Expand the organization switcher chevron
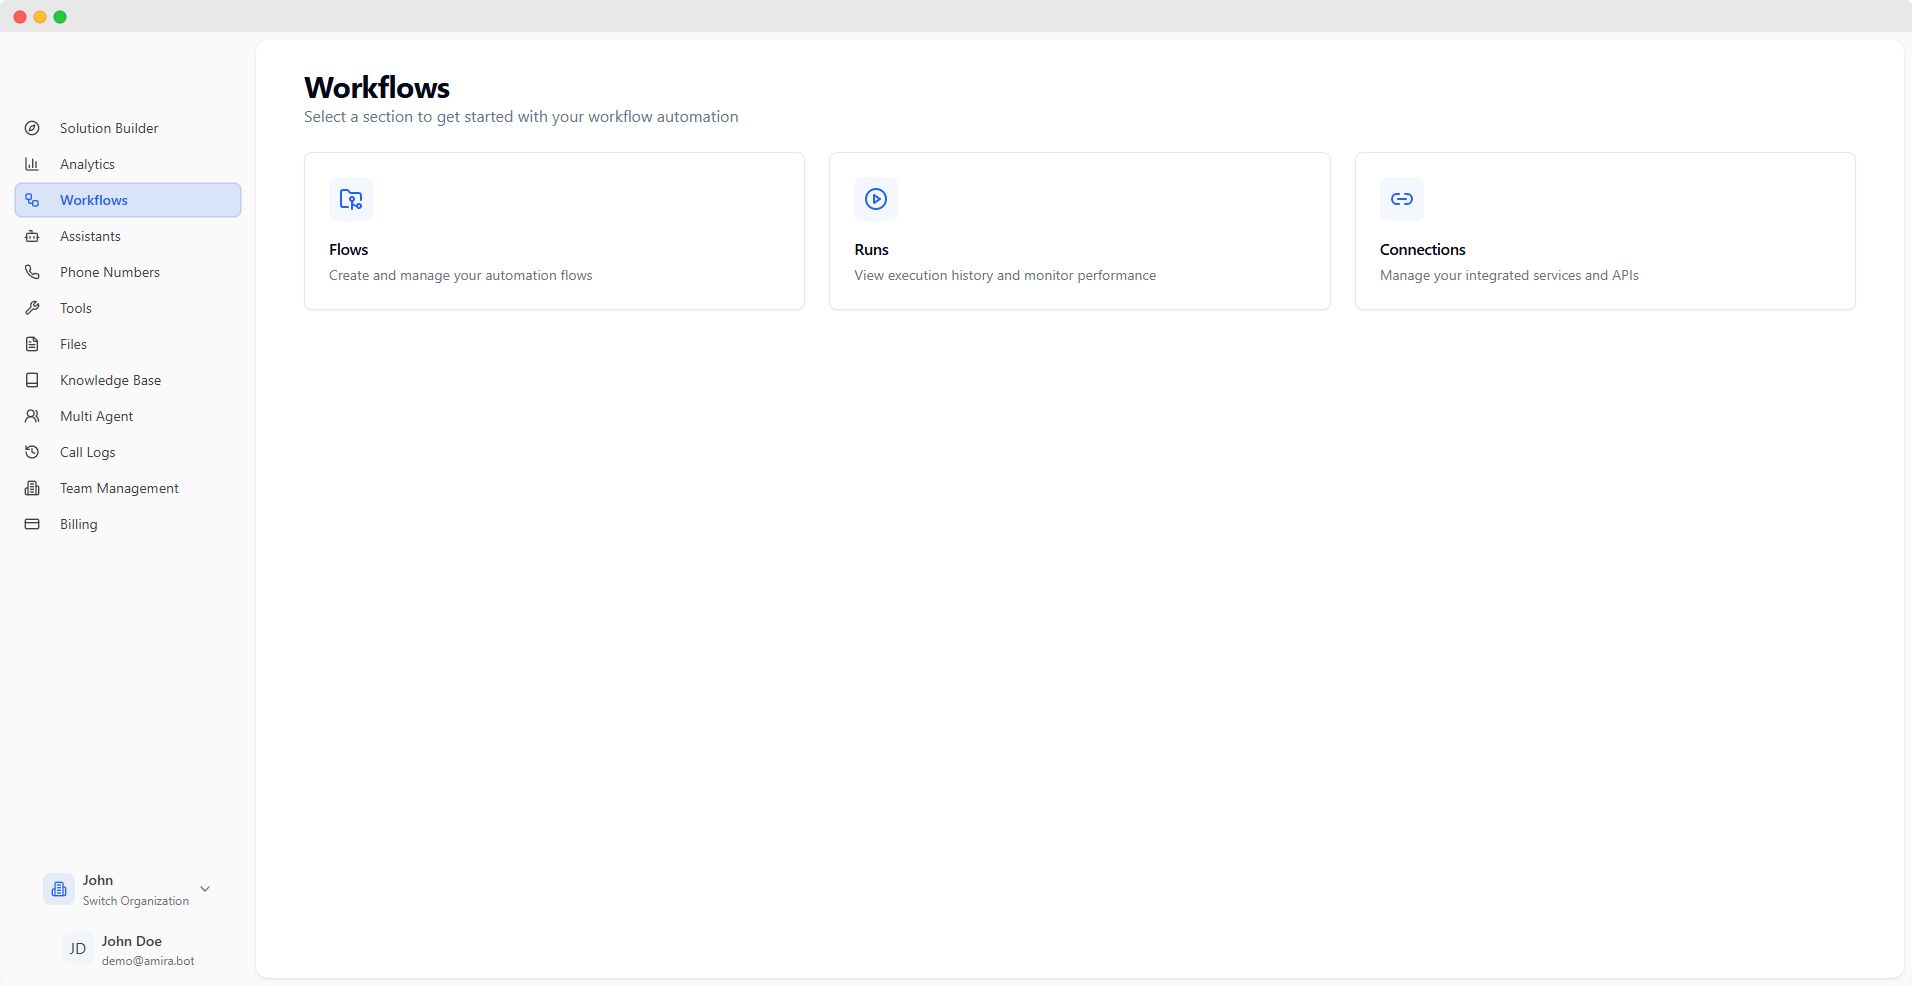Screen dimensions: 1912x986 click(205, 889)
